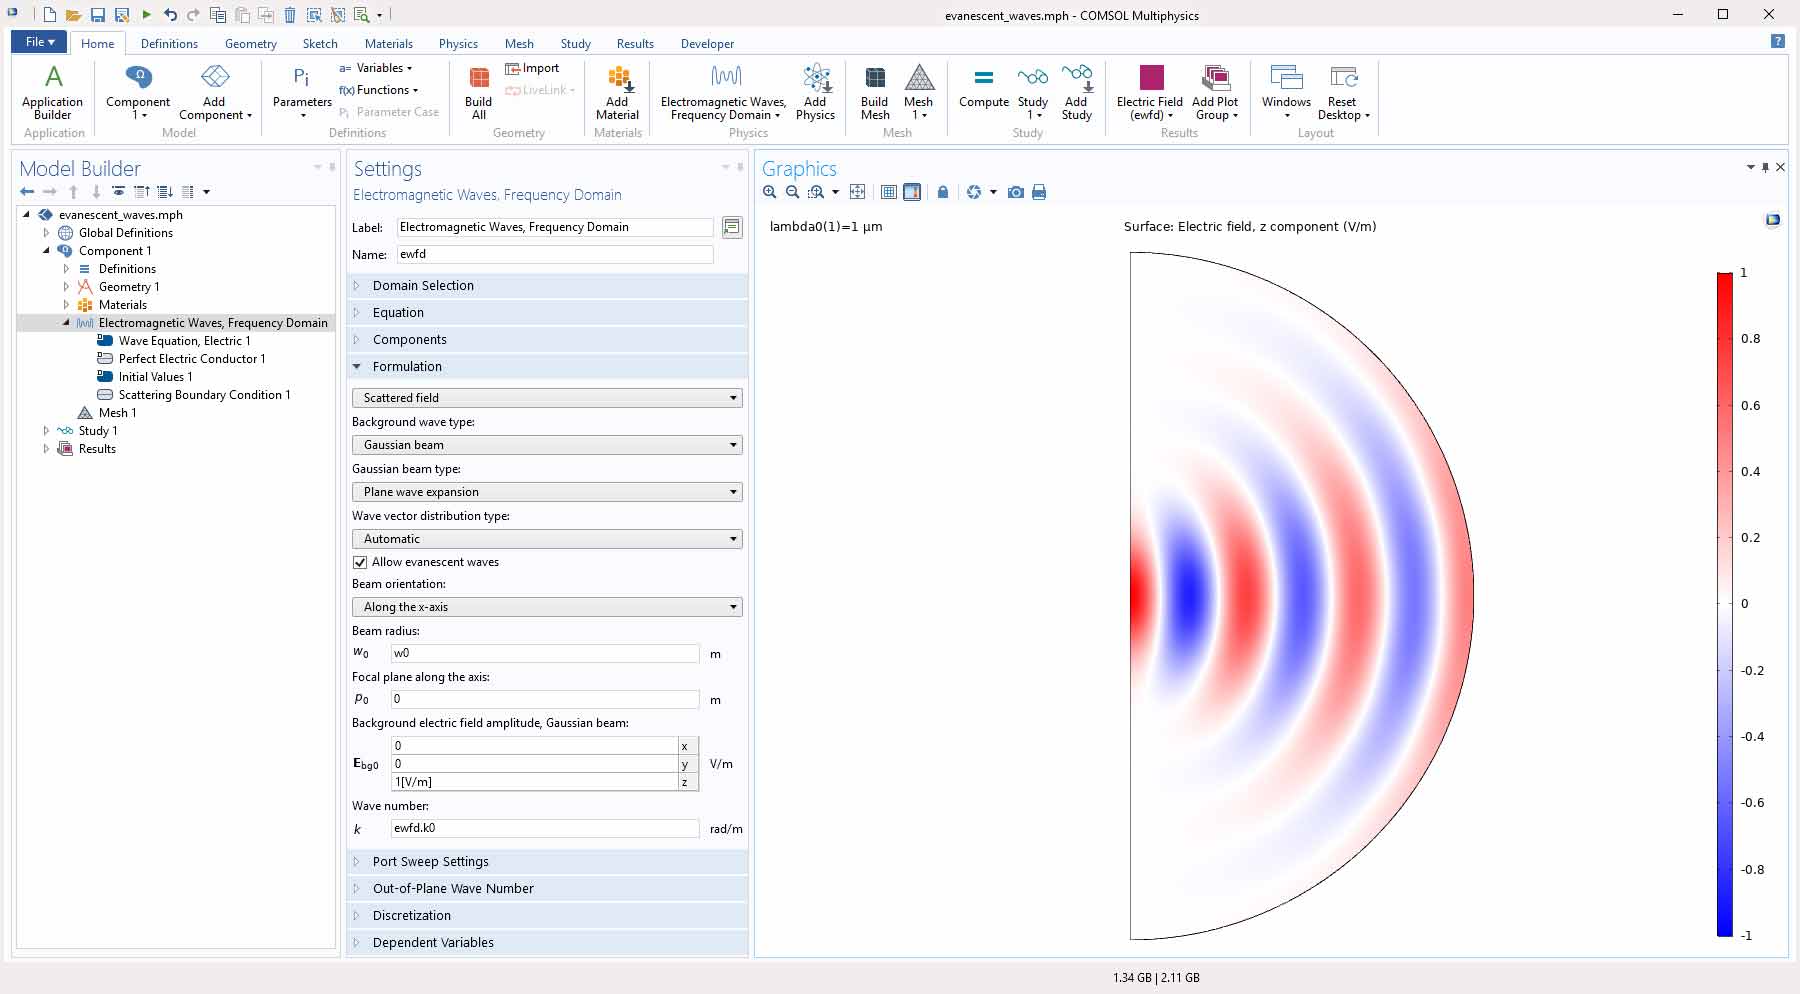The width and height of the screenshot is (1800, 994).
Task: Expand the Port Sweep Settings section
Action: tap(430, 861)
